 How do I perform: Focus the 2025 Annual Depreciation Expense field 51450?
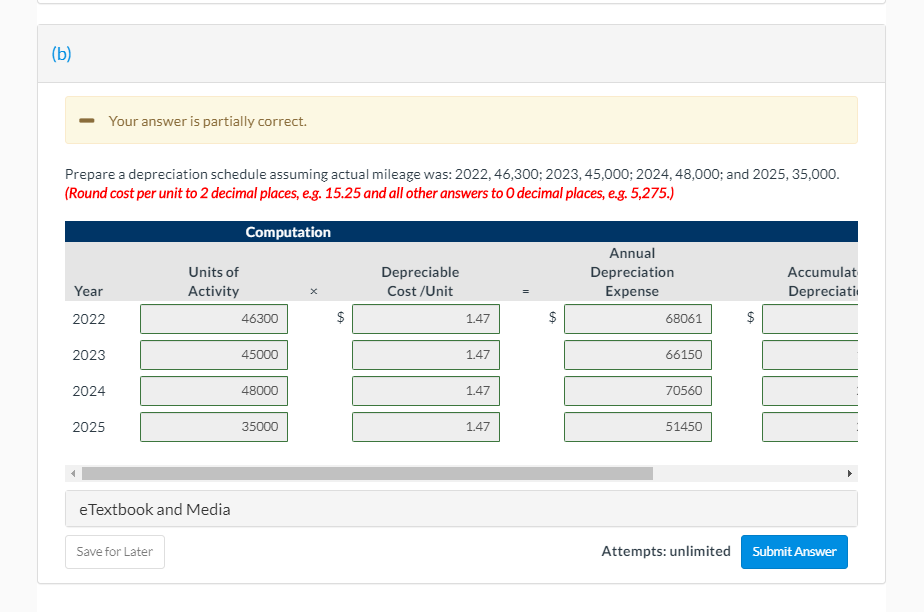[x=638, y=427]
